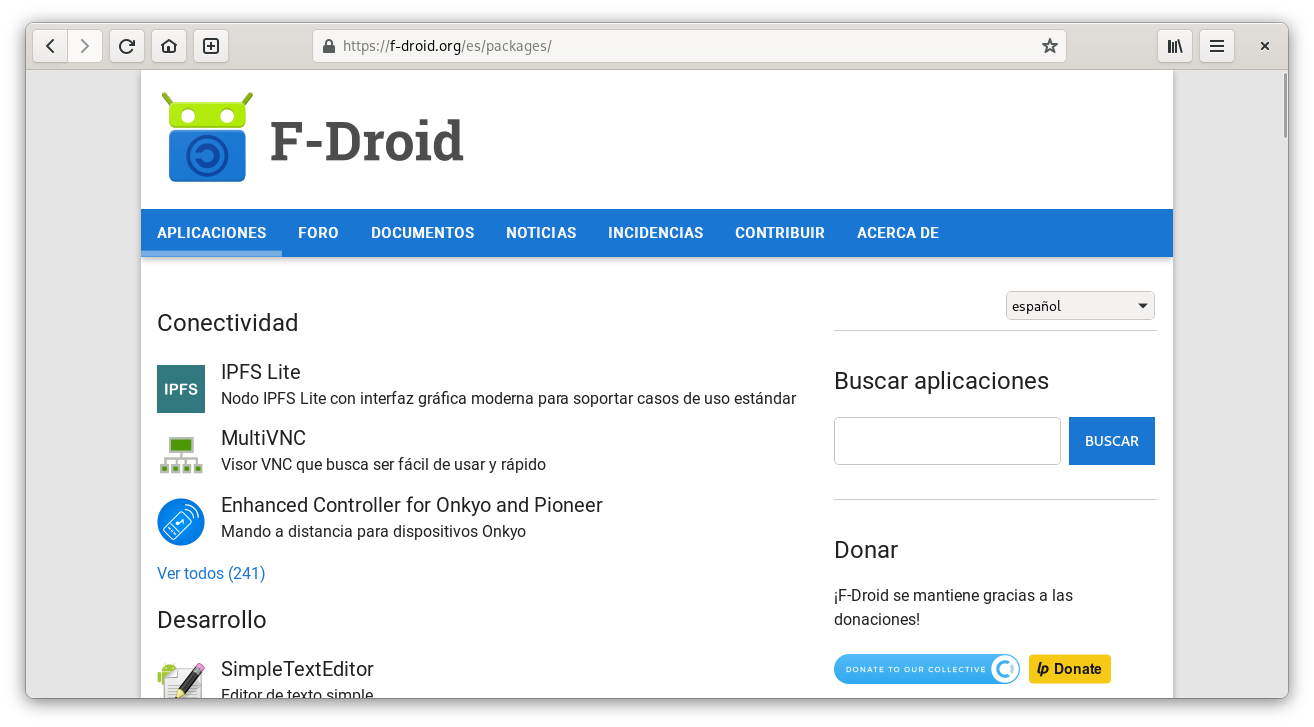Click the F-Droid site title text
1314x727 pixels.
367,141
